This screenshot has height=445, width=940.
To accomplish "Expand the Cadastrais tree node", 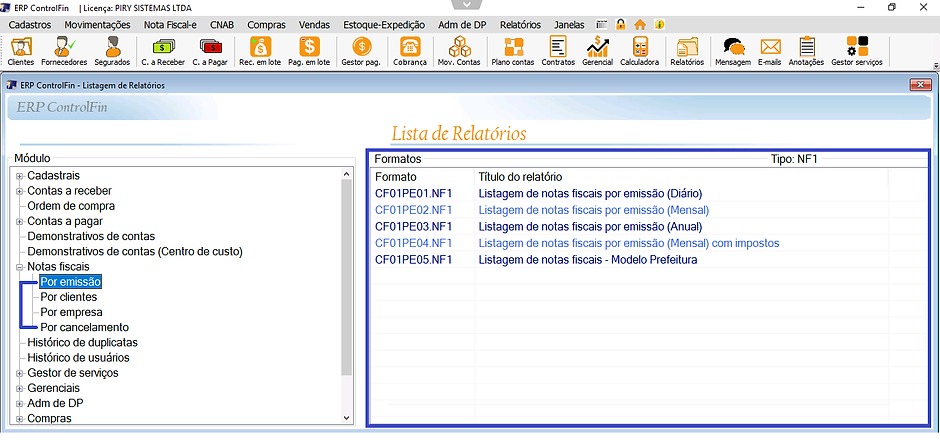I will coord(19,176).
